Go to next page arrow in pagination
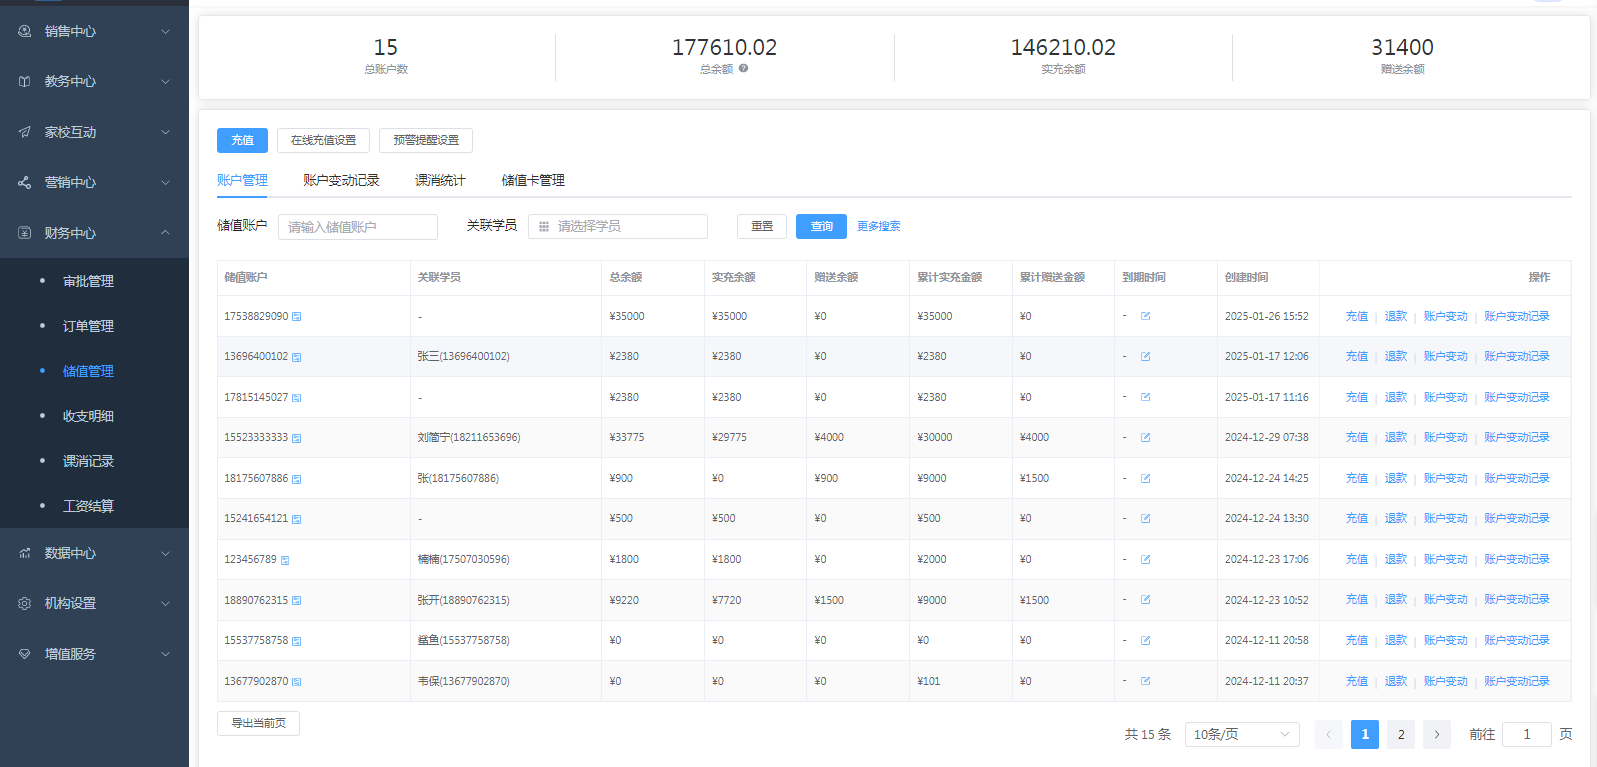Screen dimensions: 1597x767 1437,734
